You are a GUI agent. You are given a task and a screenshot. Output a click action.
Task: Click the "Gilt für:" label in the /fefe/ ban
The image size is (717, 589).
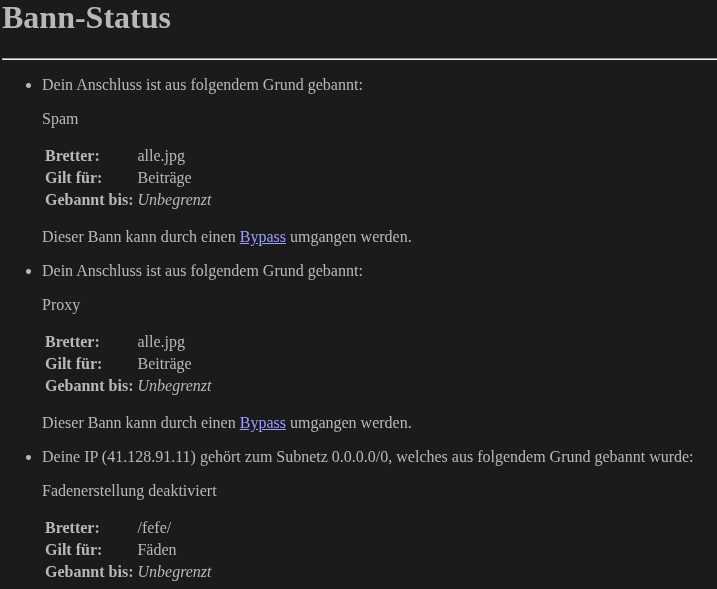pyautogui.click(x=73, y=550)
